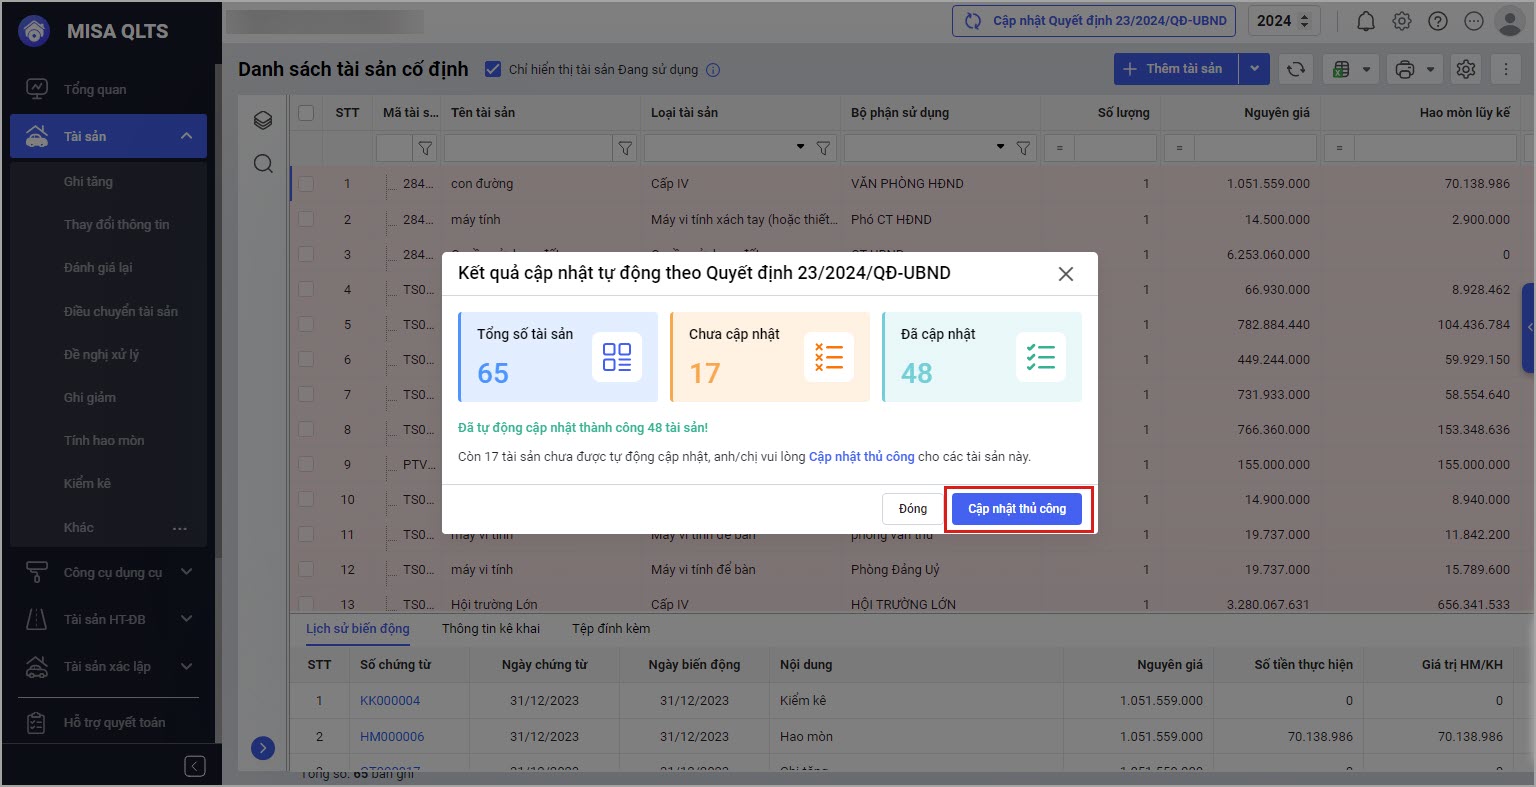Image resolution: width=1536 pixels, height=787 pixels.
Task: Click the 'Cập nhật thủ công' button
Action: tap(1017, 509)
